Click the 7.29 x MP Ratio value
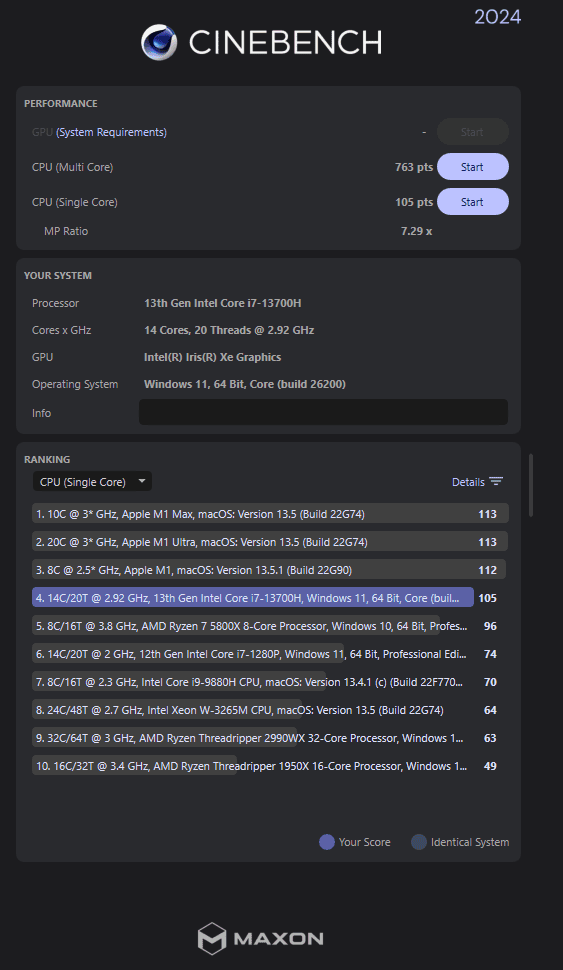 tap(416, 231)
